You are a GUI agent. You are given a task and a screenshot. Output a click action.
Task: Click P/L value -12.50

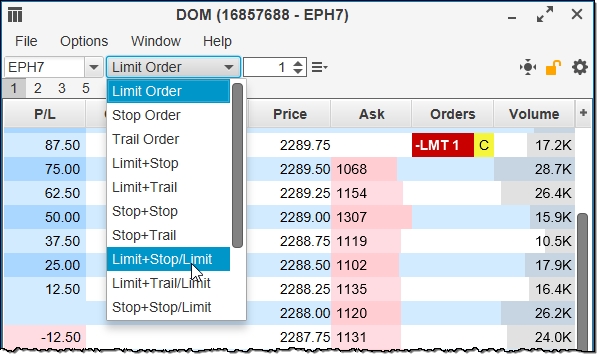[x=61, y=337]
